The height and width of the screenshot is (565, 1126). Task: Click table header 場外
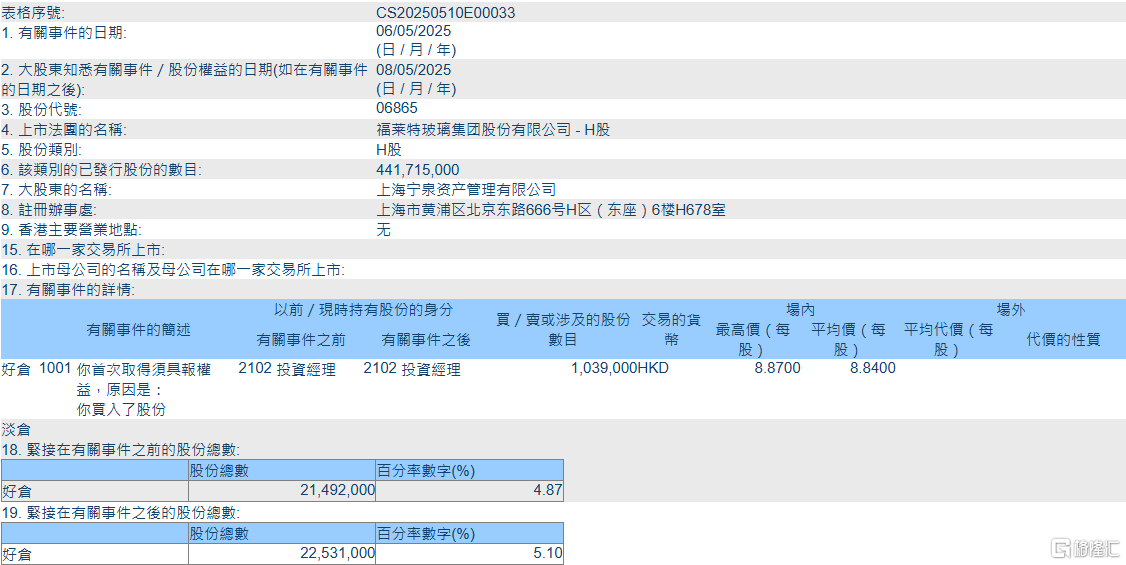1010,310
